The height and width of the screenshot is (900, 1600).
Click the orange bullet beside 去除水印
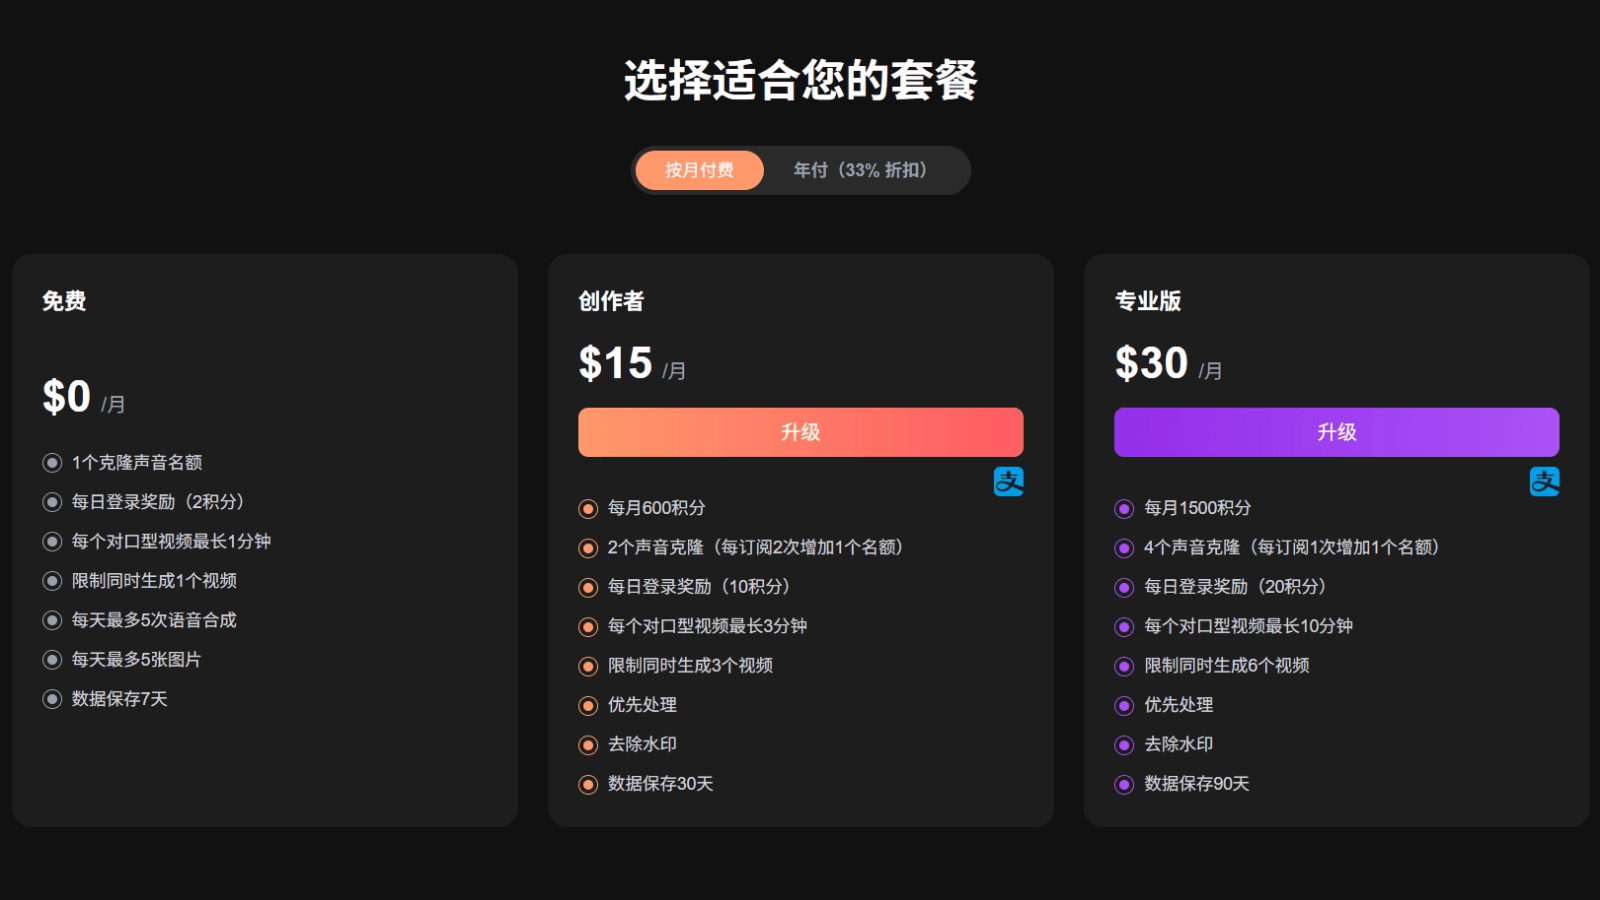[x=588, y=745]
